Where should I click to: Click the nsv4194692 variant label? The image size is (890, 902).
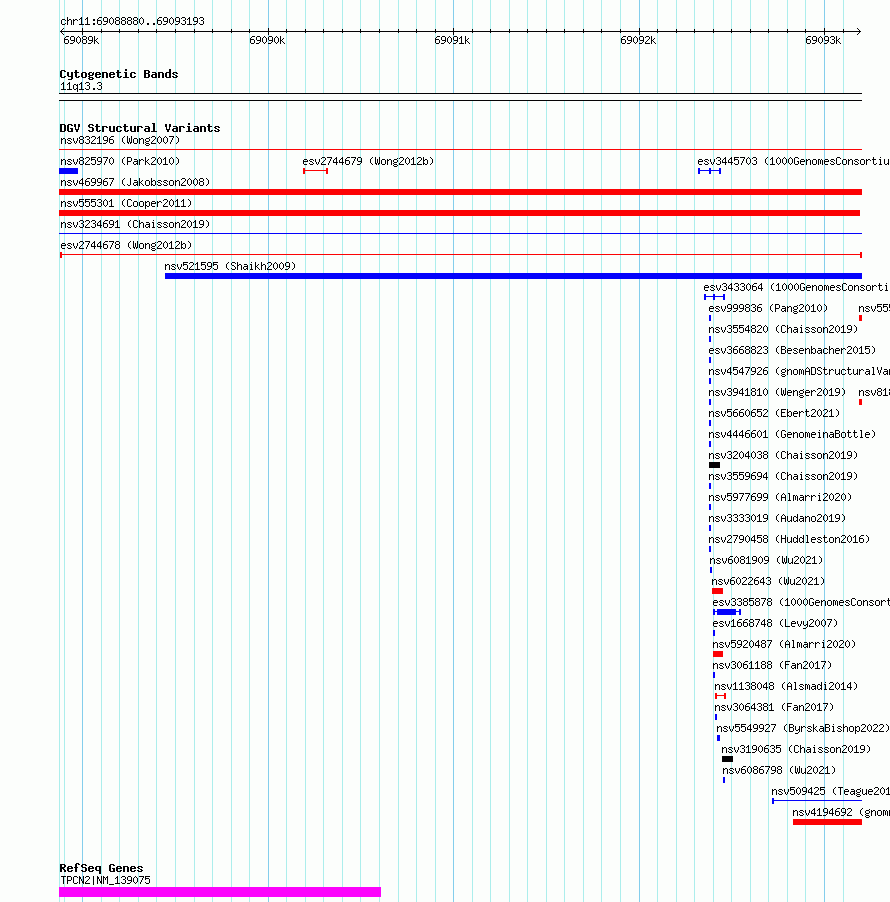(x=841, y=812)
